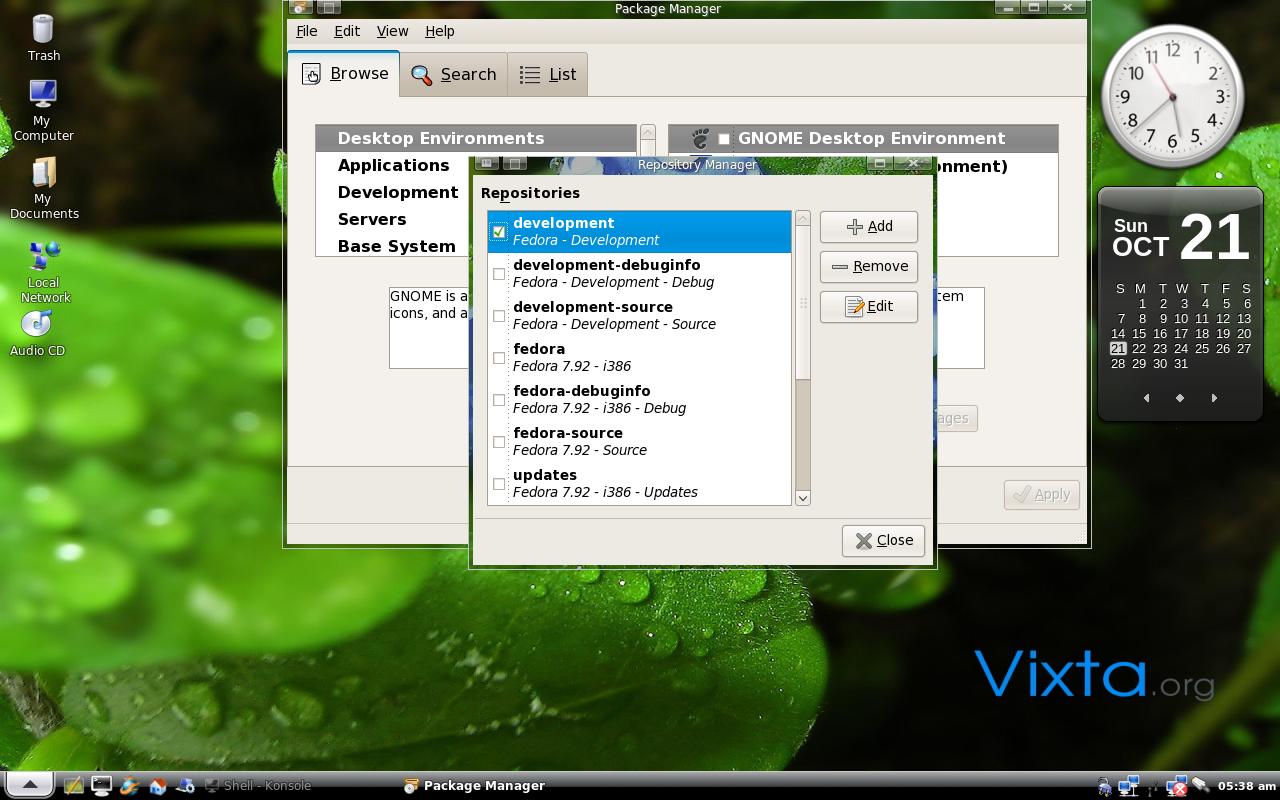Select Servers category

(394, 219)
